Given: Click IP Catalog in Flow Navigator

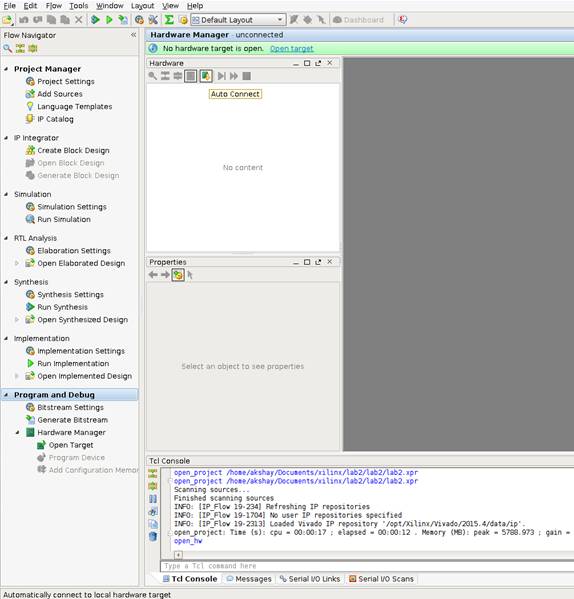Looking at the screenshot, I should (49, 119).
